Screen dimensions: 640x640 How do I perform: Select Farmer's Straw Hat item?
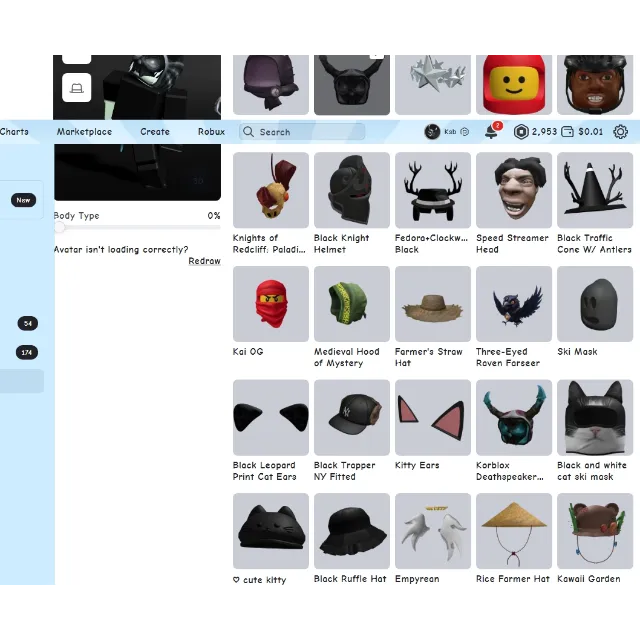[433, 304]
